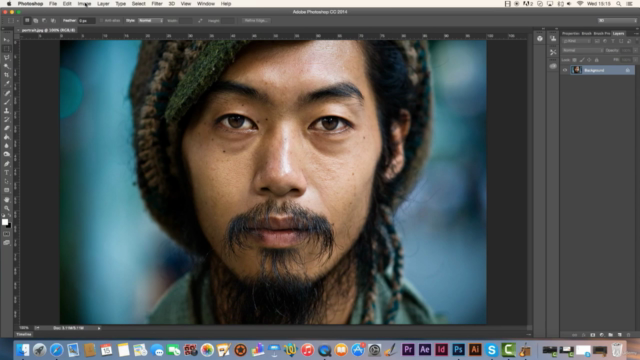Screen dimensions: 640x360
Task: Click the Refine Edge button
Action: [x=255, y=20]
